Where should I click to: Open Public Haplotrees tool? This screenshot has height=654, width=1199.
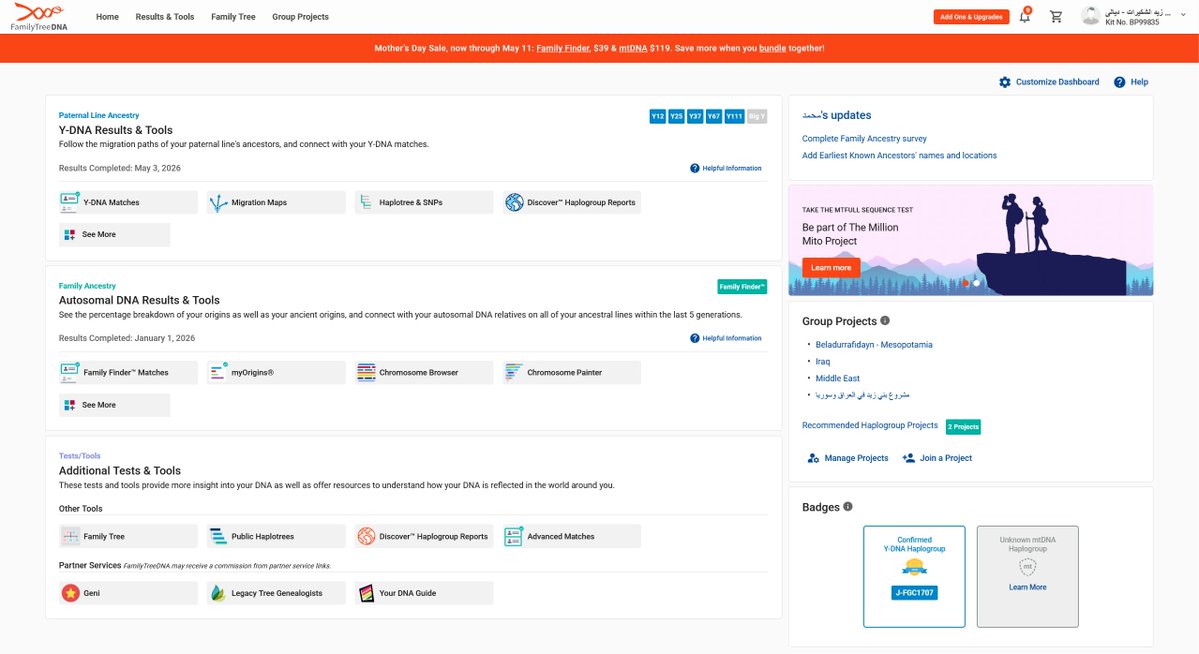click(276, 536)
